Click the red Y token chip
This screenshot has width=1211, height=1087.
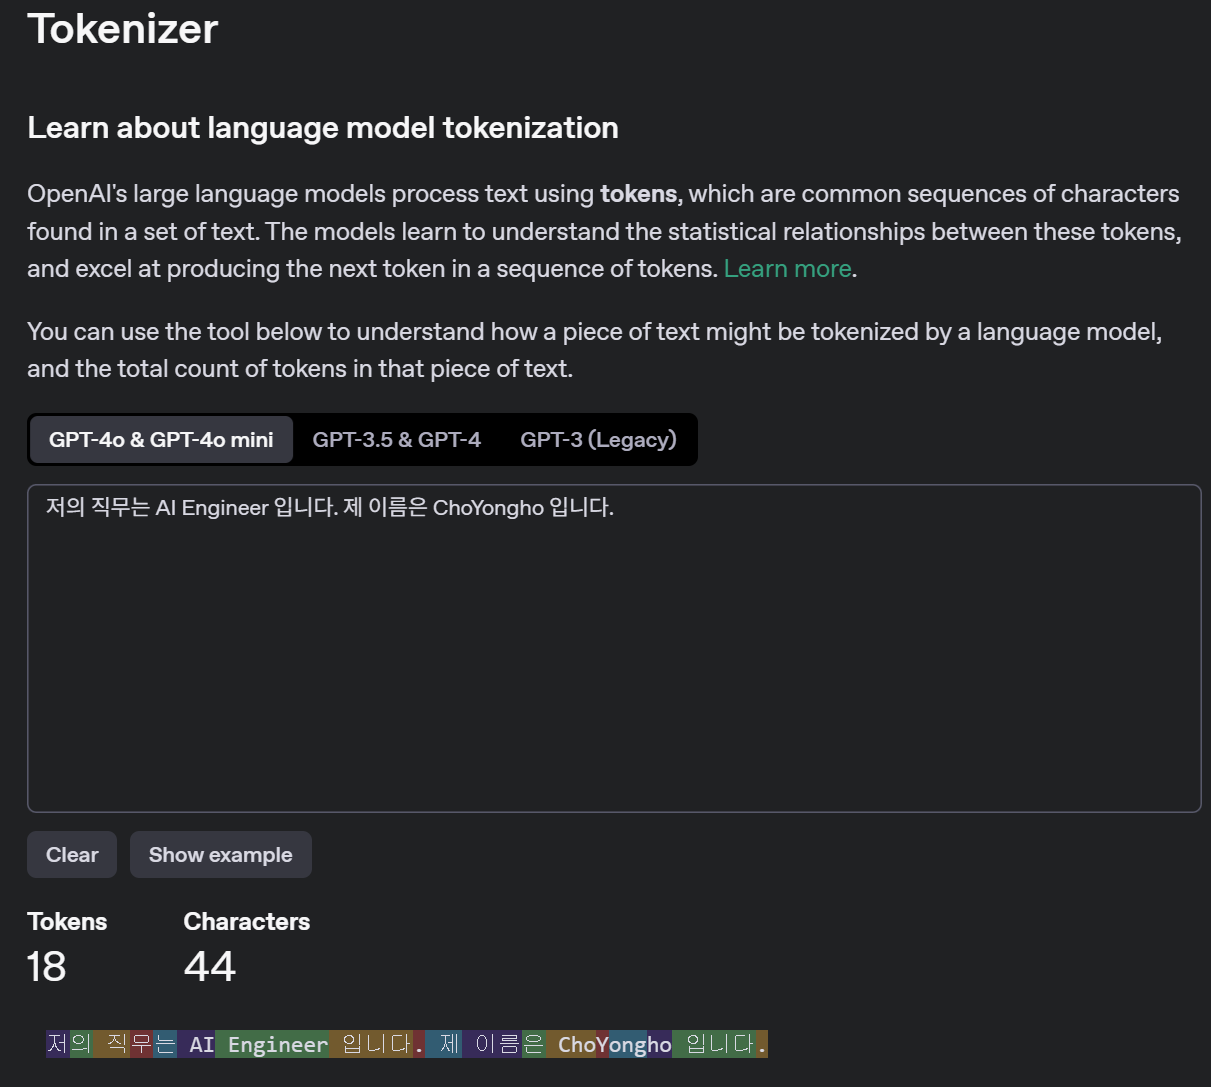tap(602, 1044)
